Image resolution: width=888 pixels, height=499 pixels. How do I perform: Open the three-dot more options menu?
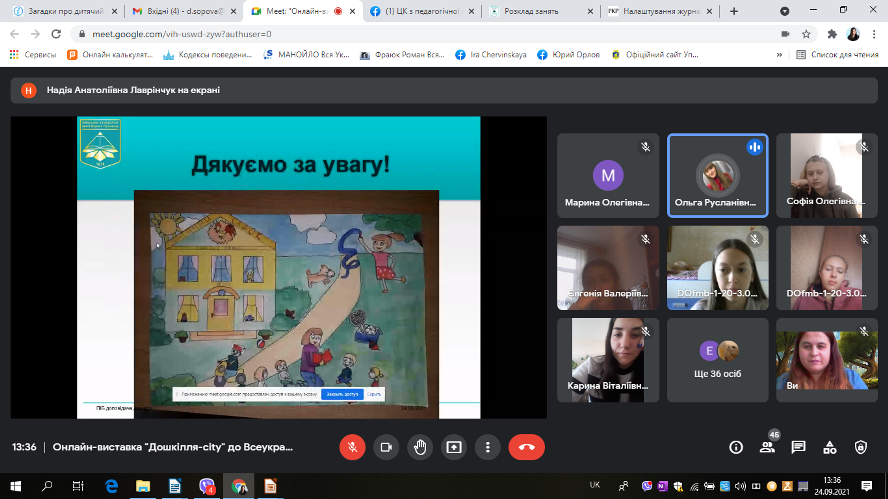487,447
